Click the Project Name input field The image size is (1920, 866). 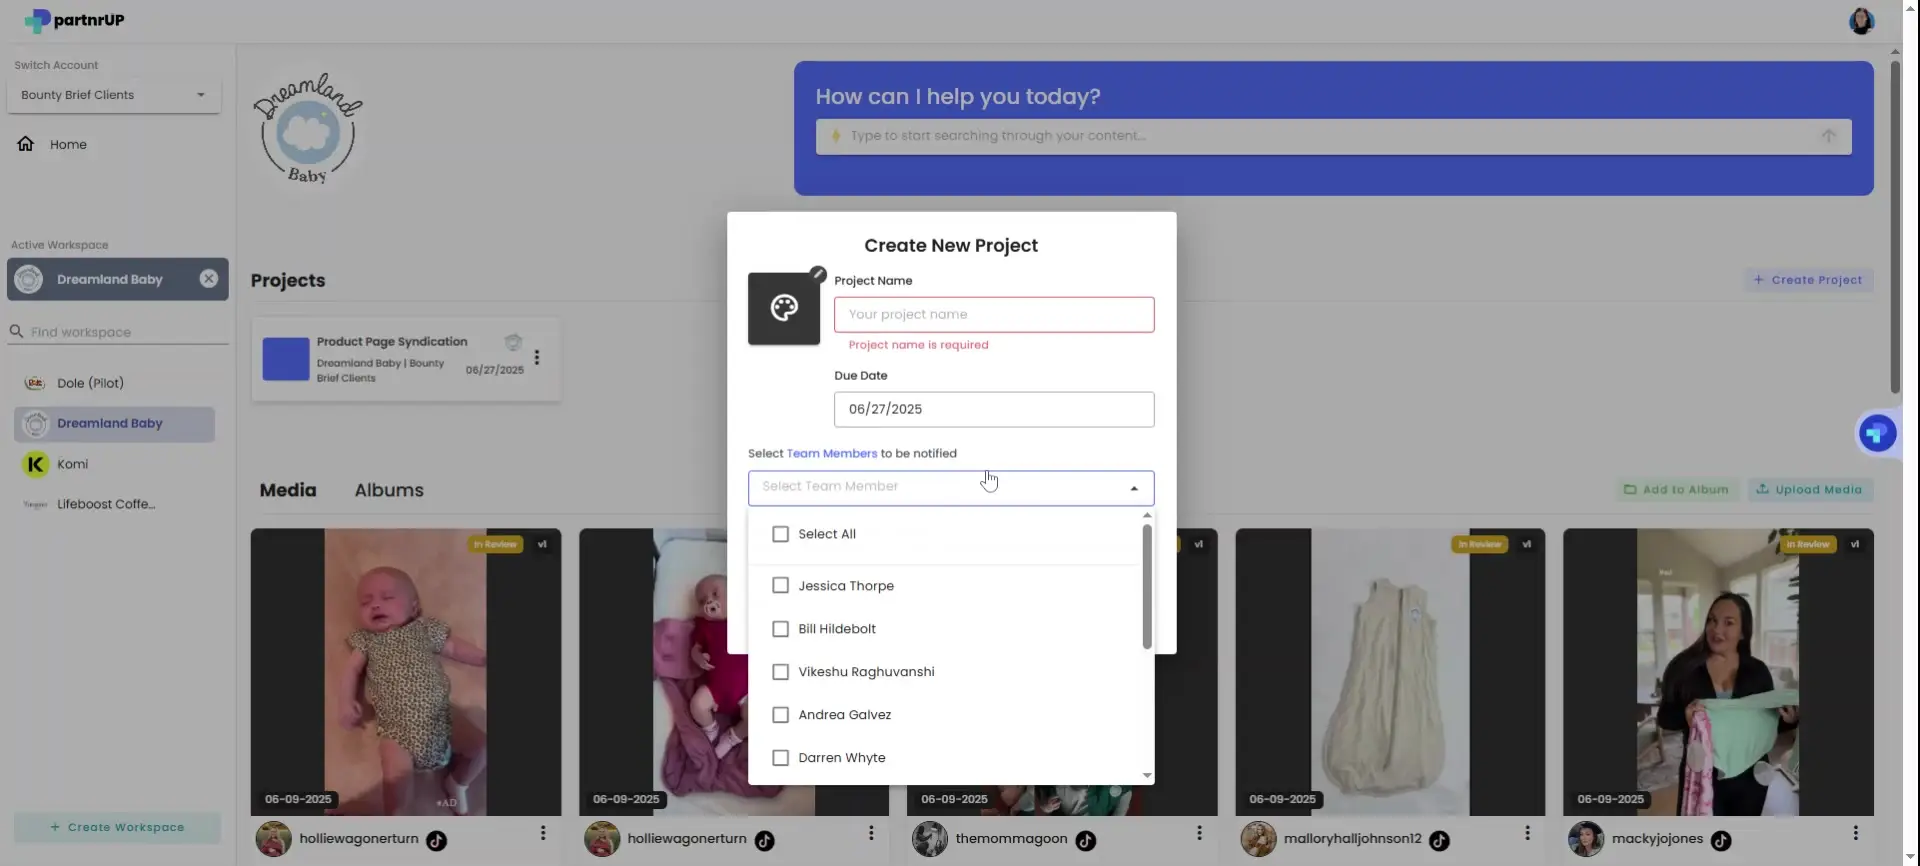994,315
